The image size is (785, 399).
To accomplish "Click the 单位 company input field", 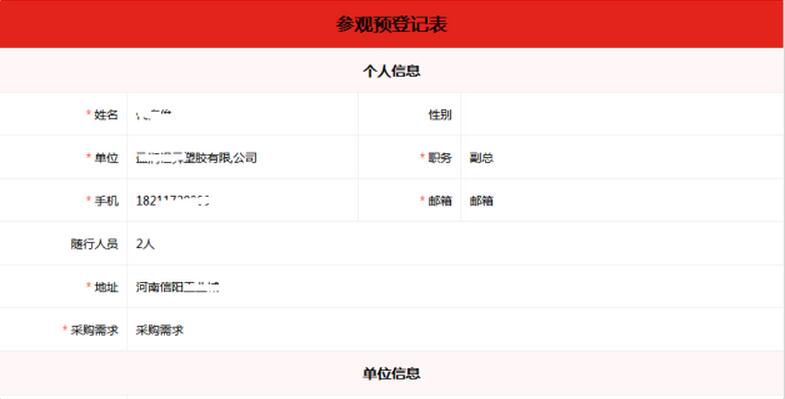I will [x=242, y=157].
